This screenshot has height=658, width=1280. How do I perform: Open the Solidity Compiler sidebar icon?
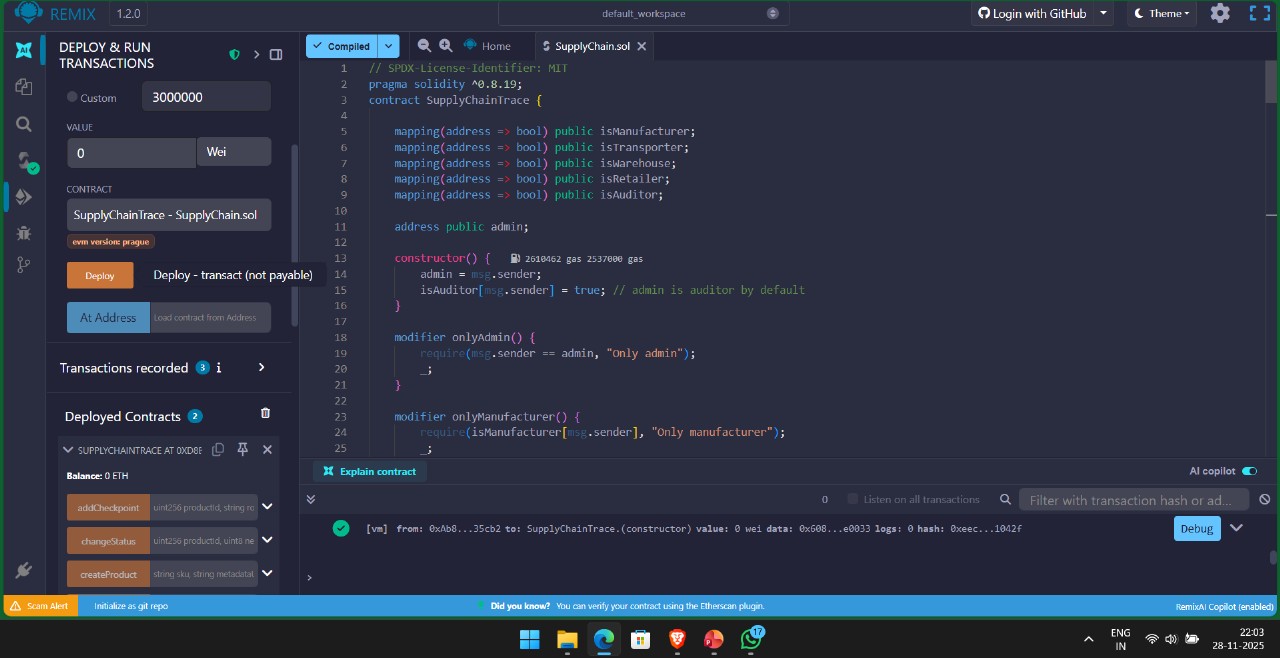[25, 162]
